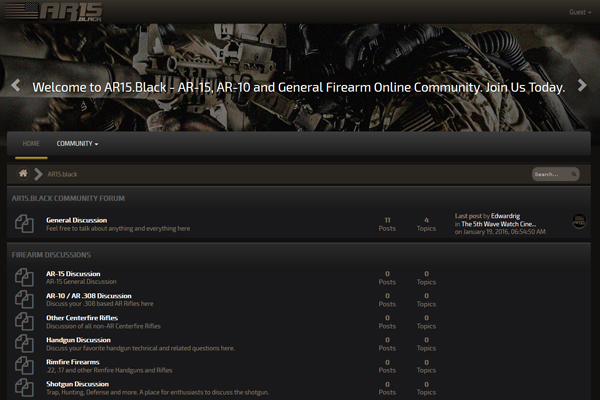The width and height of the screenshot is (600, 400).
Task: Click the Rimfire Firearms forum icon
Action: coord(24,366)
